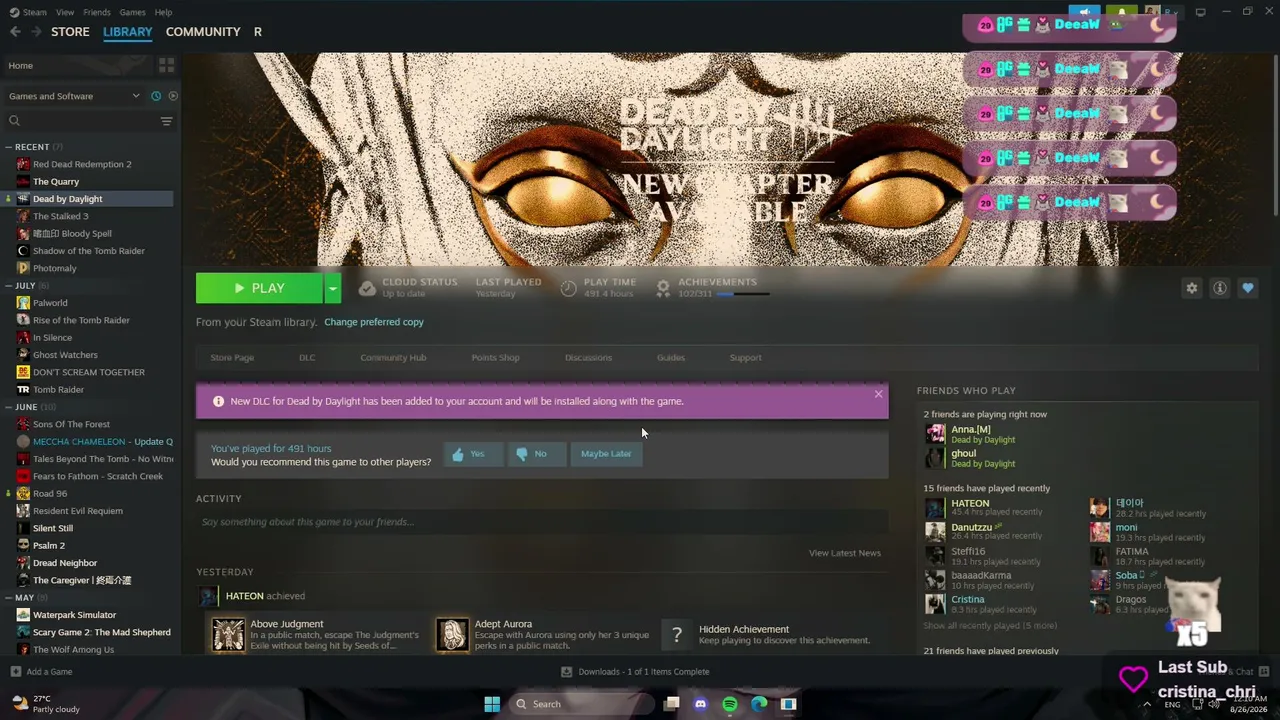
Task: Open the Discussions link
Action: [x=588, y=357]
